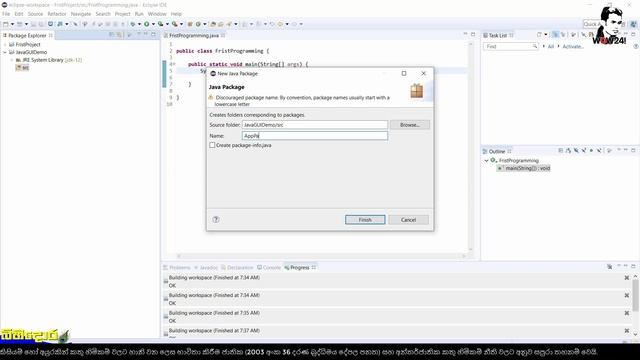
Task: Click the Source folder input field
Action: point(315,125)
